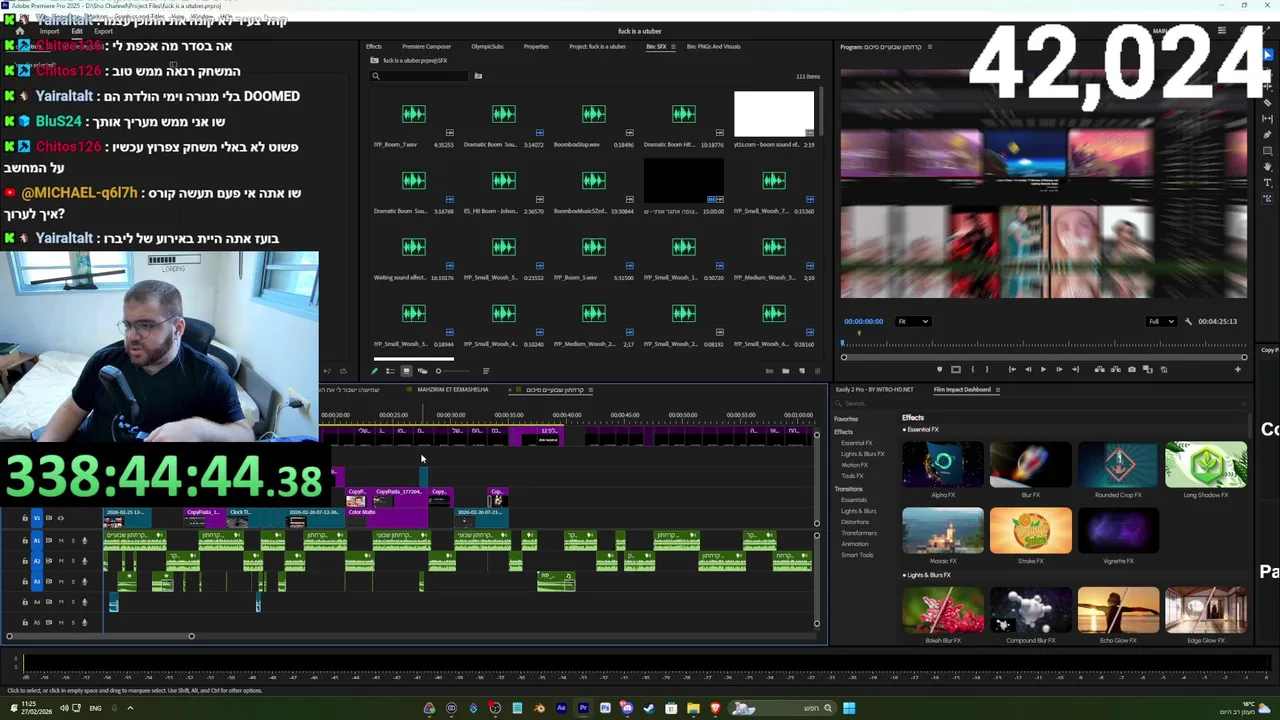The image size is (1280, 720).
Task: Open the Film Impact Dashboard panel menu
Action: tap(997, 390)
